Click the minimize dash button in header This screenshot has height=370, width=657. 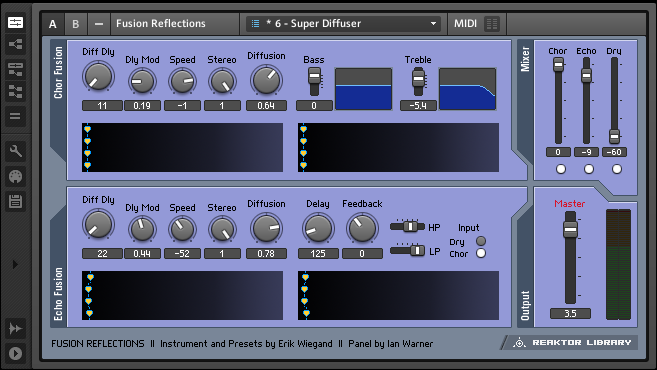click(x=99, y=24)
